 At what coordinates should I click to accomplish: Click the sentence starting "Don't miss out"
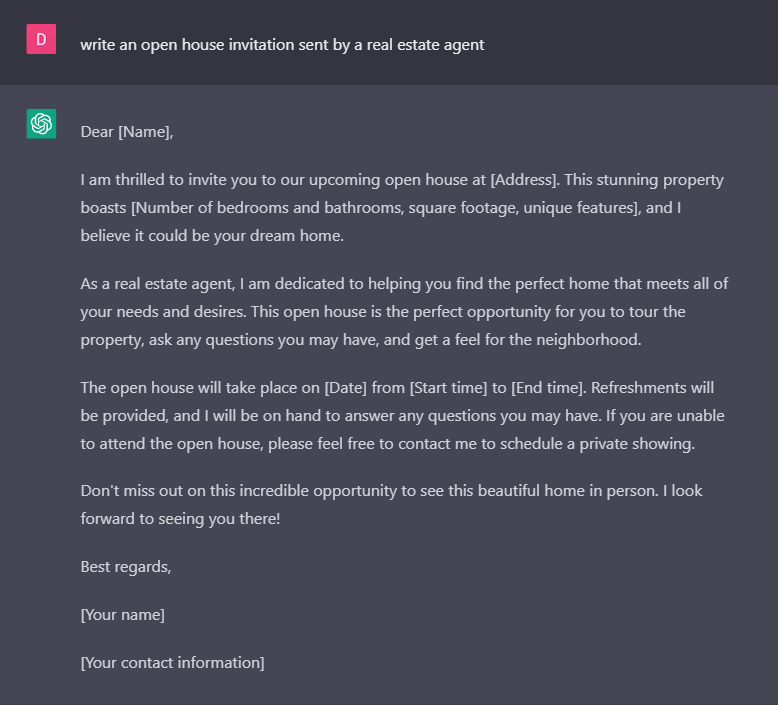point(300,491)
